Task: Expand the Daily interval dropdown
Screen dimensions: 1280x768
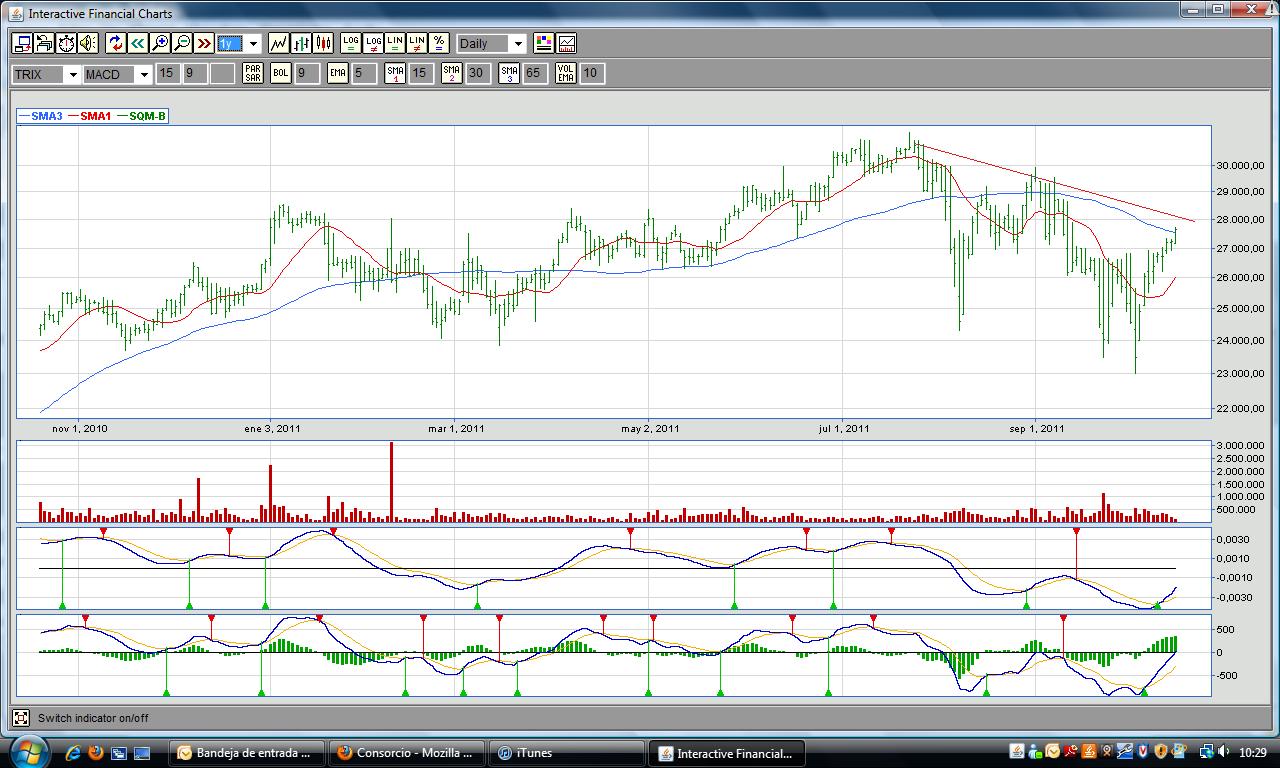Action: pyautogui.click(x=518, y=44)
